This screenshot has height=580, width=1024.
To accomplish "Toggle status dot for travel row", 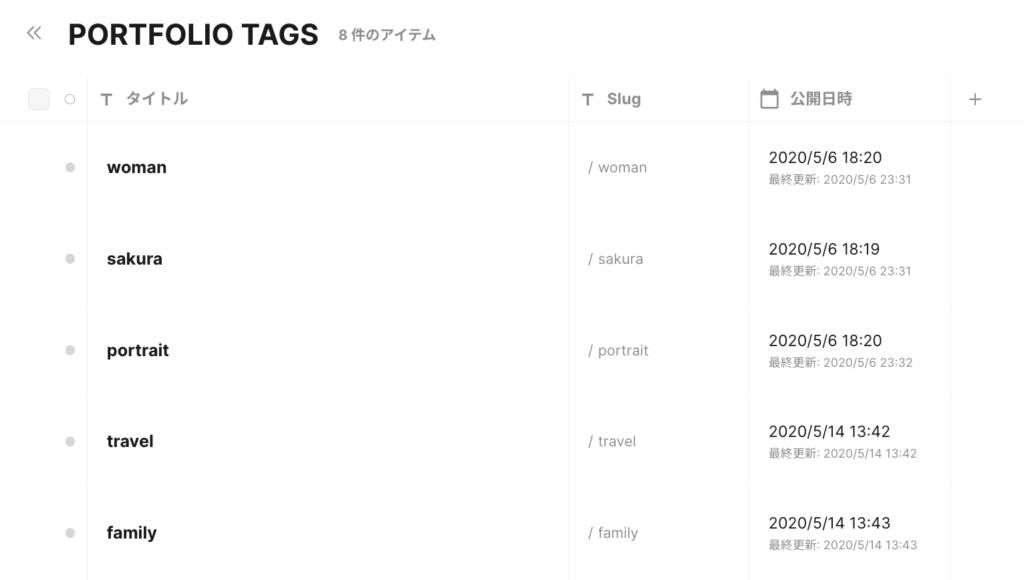I will [70, 442].
